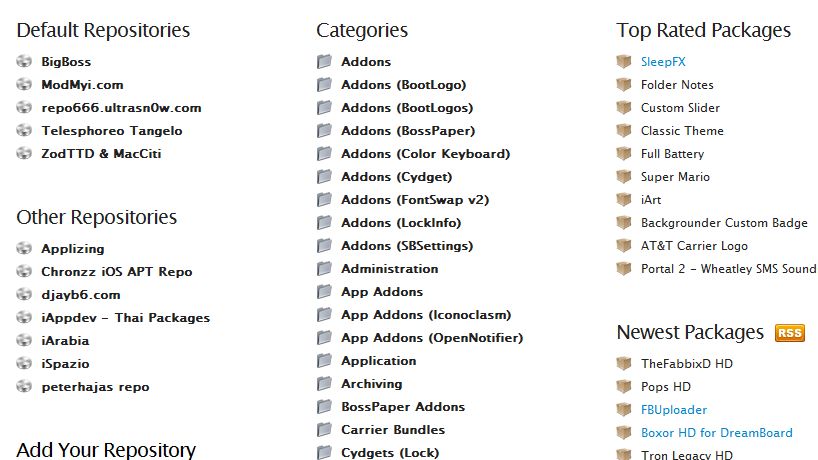Open the Chronzz iOS APT Repo link
The height and width of the screenshot is (460, 818).
pos(116,272)
